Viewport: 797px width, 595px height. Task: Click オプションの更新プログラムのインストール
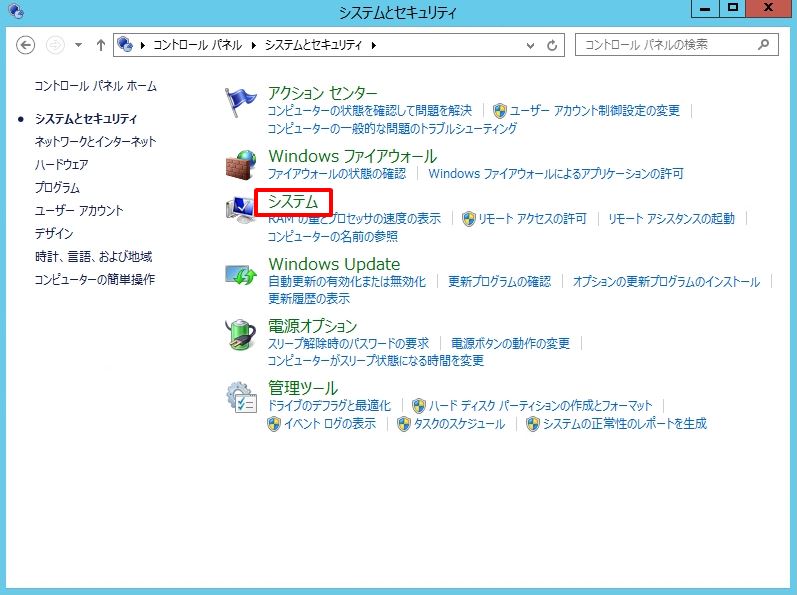point(666,281)
